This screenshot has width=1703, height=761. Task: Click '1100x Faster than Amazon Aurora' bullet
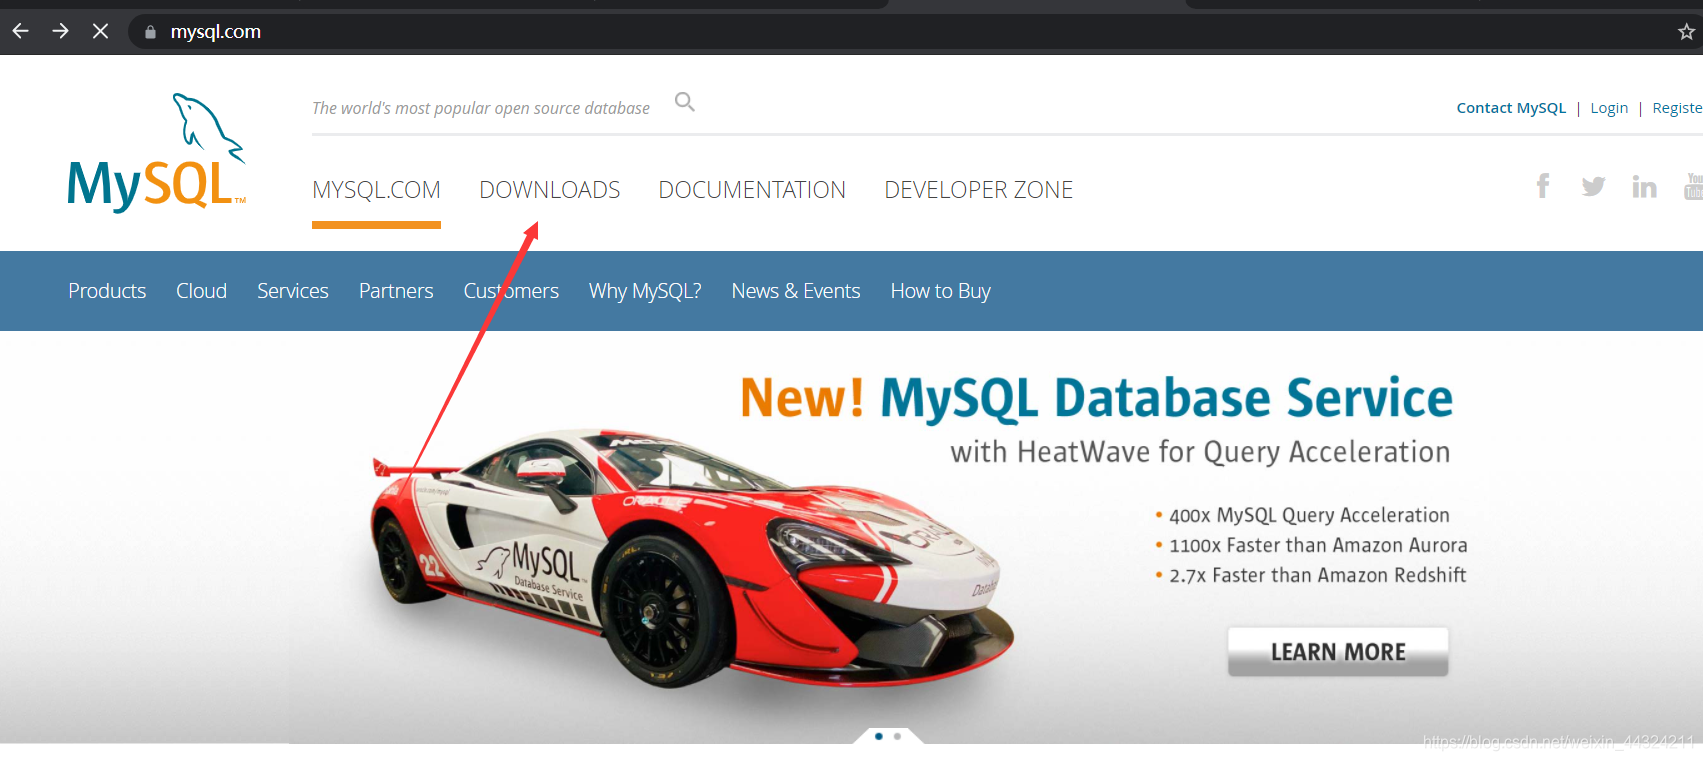click(x=1318, y=545)
